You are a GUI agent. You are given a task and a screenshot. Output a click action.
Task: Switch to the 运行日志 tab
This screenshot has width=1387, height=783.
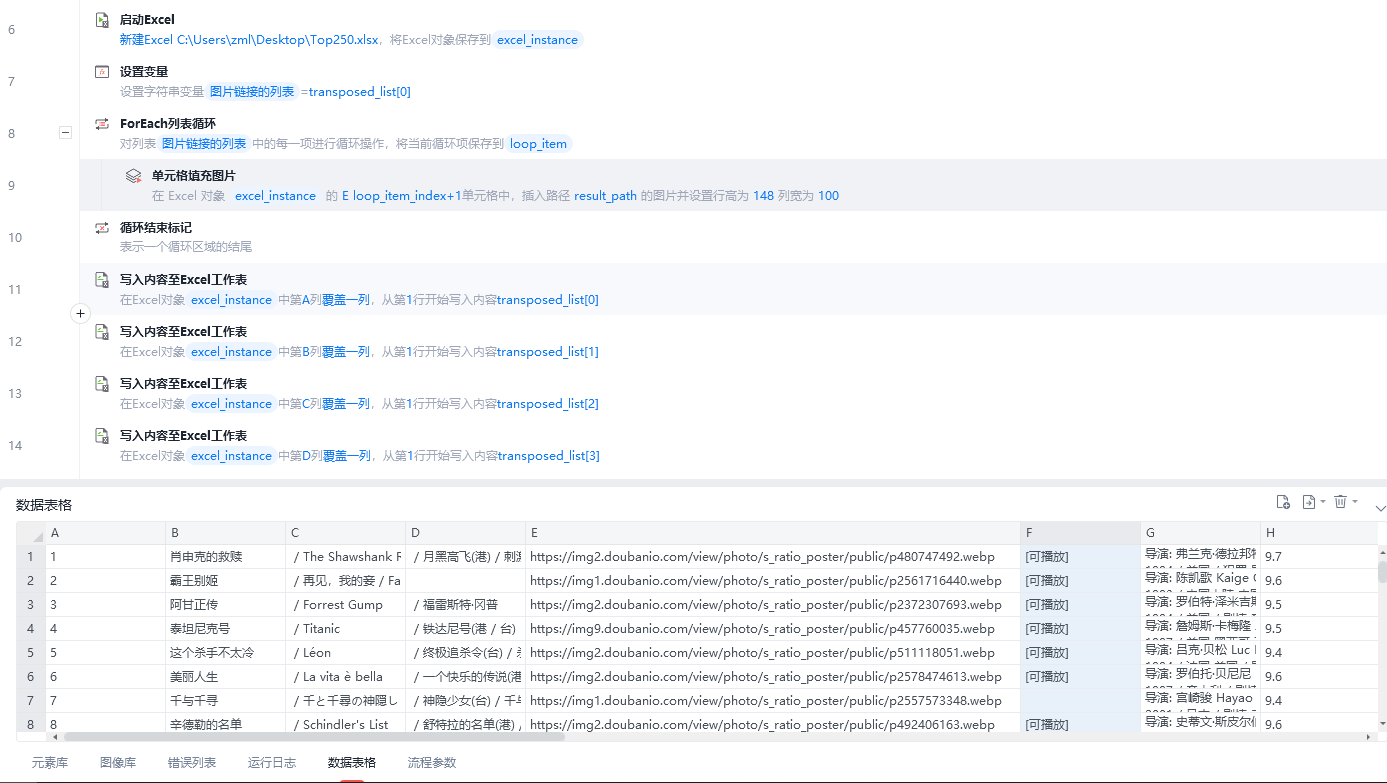click(272, 762)
